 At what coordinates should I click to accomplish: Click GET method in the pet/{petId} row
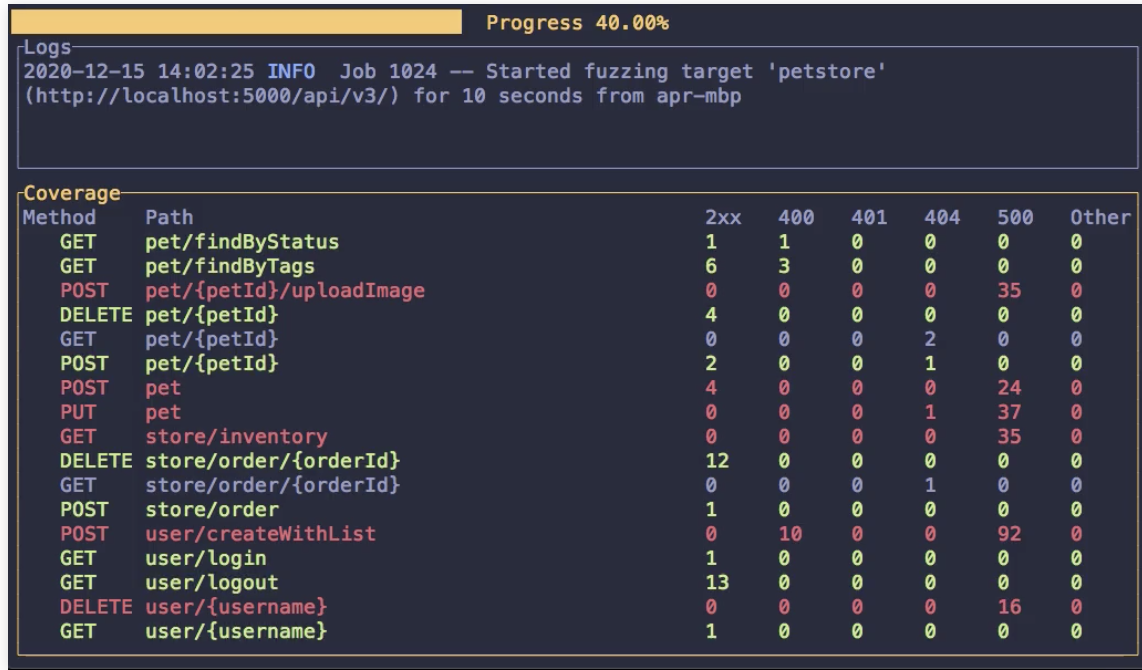tap(78, 339)
